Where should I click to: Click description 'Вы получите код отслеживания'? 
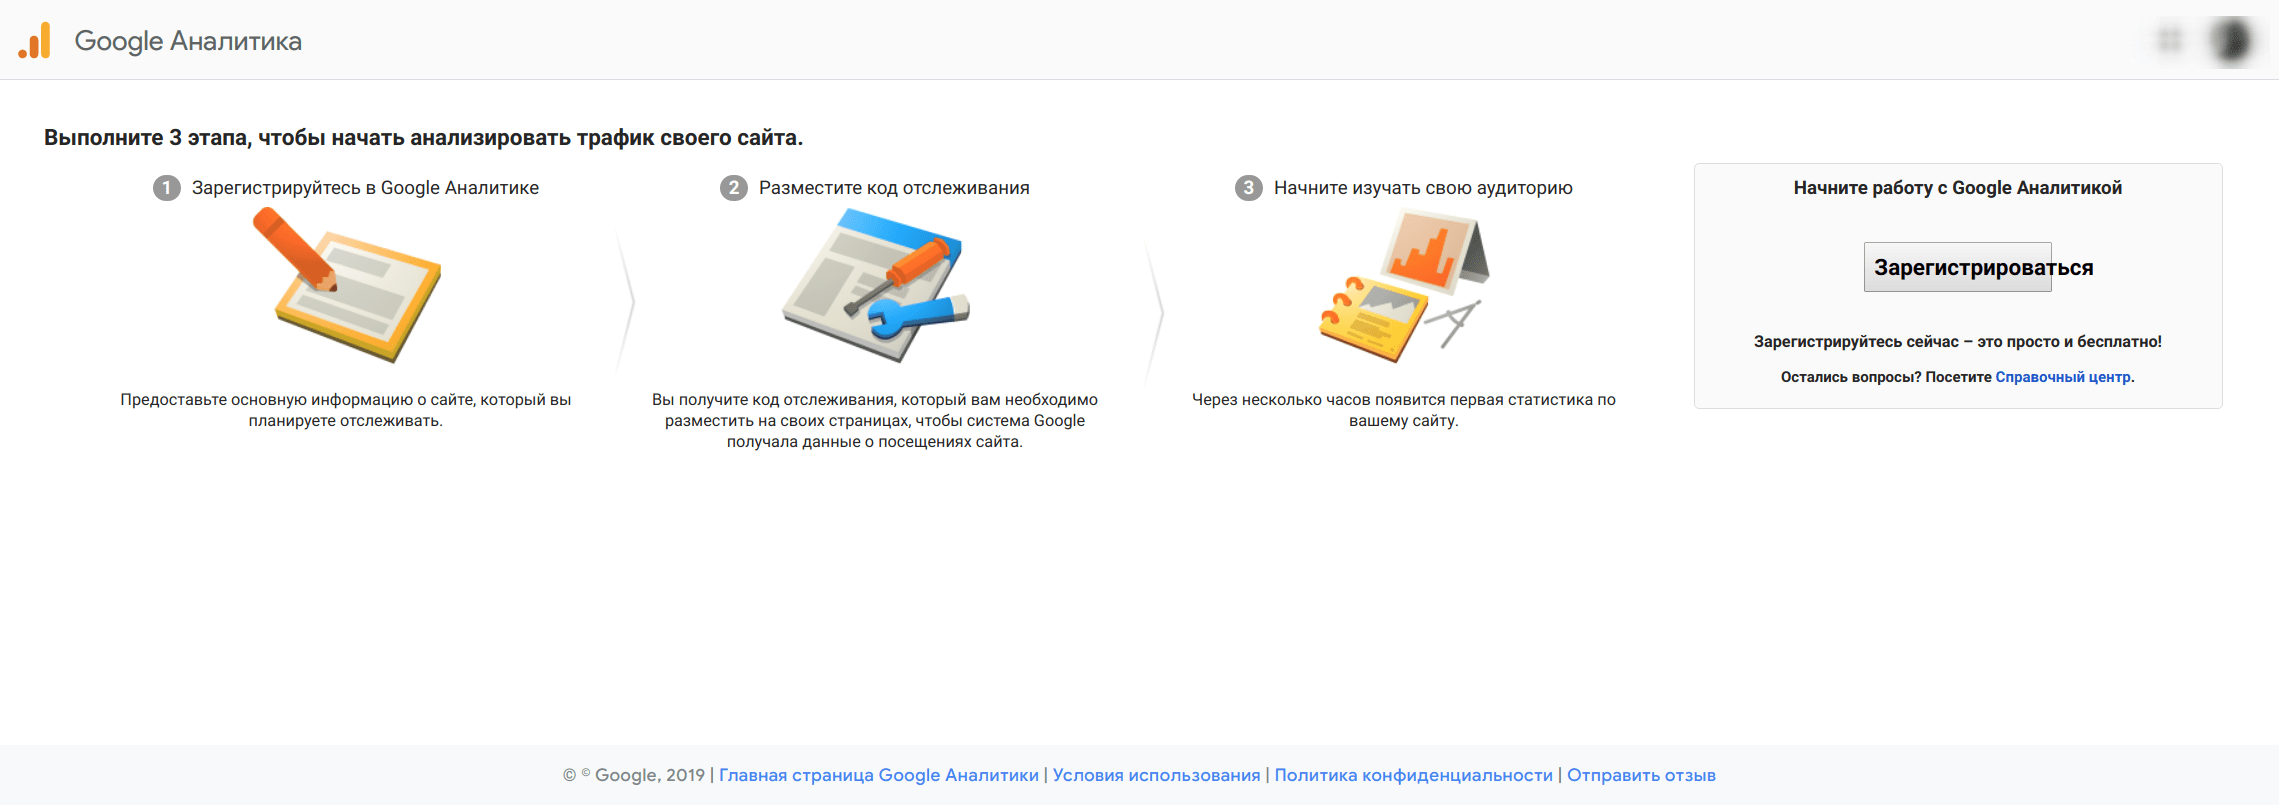click(x=875, y=421)
